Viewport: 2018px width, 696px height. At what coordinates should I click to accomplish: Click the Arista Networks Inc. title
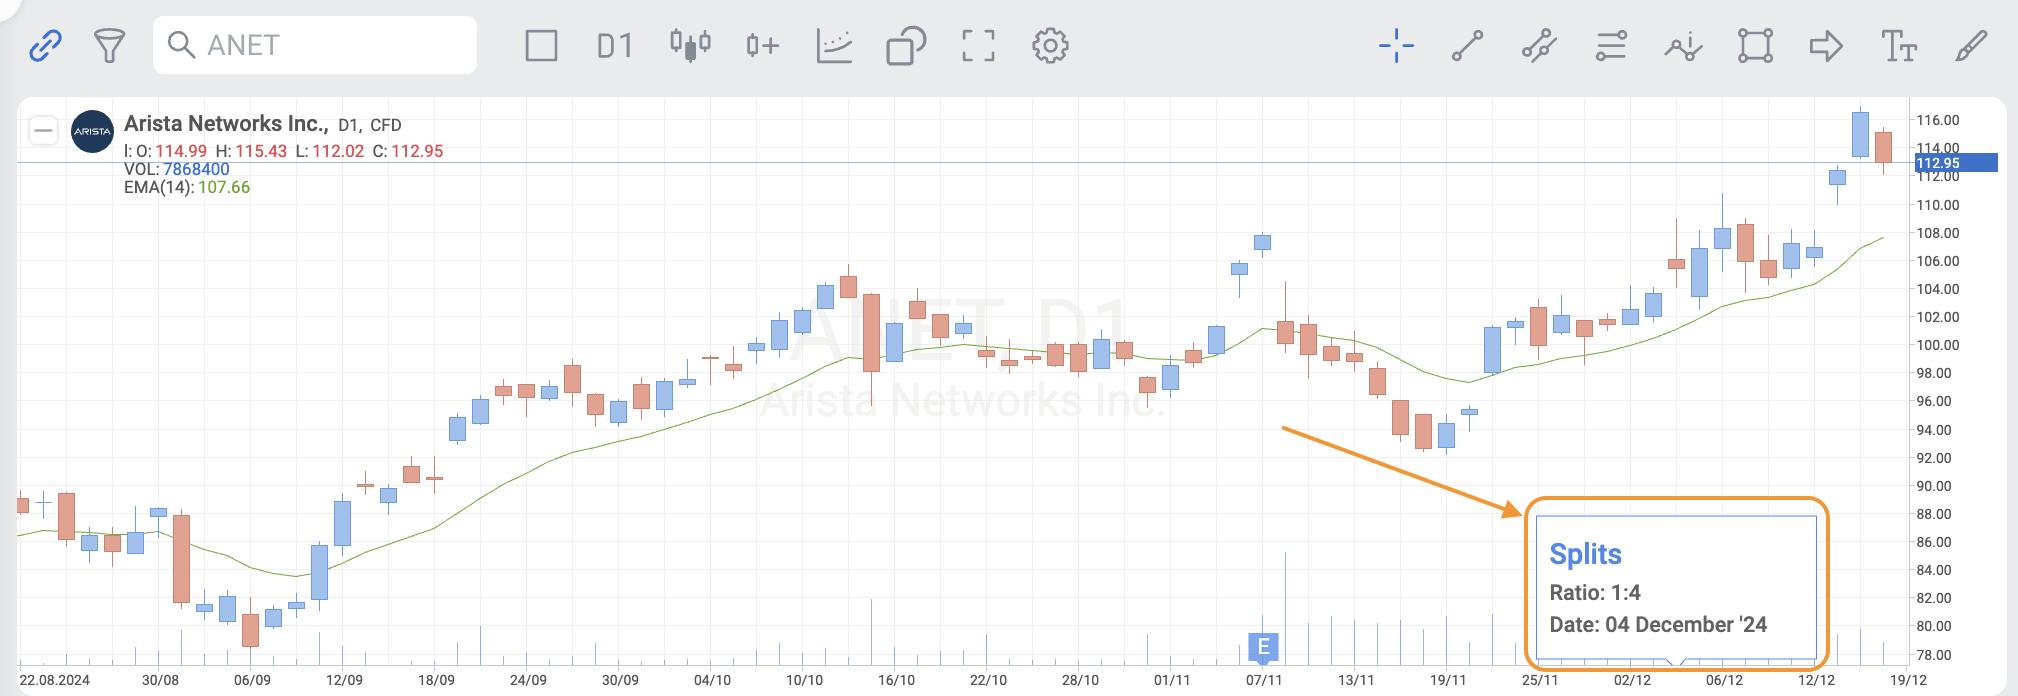point(226,124)
